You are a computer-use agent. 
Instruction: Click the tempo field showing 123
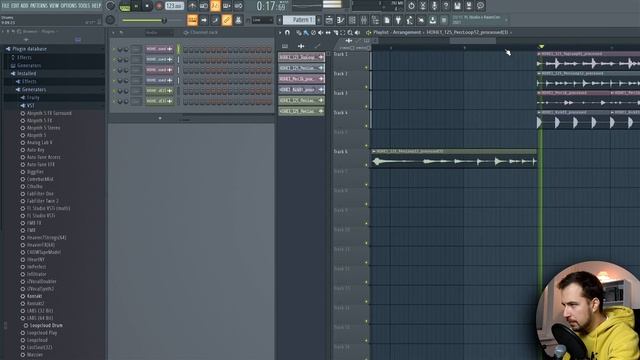pyautogui.click(x=174, y=6)
